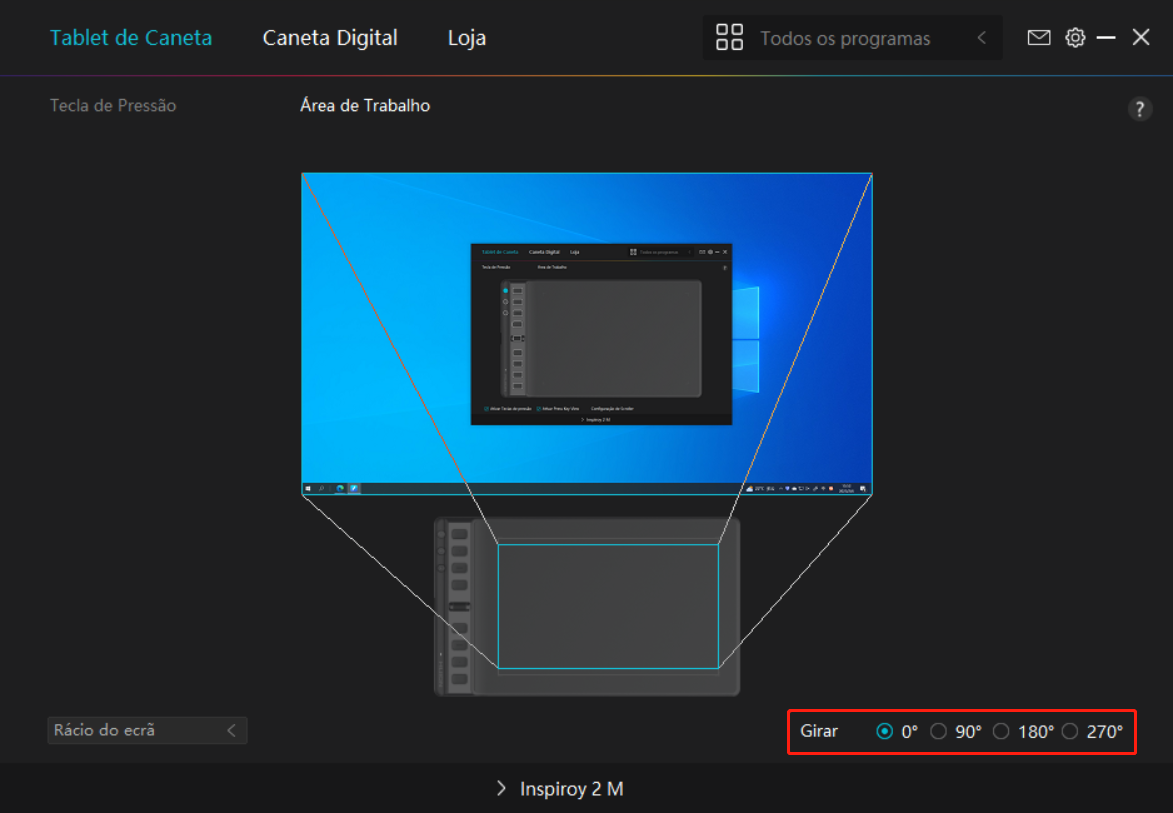This screenshot has width=1173, height=813.
Task: Open the mail message icon
Action: tap(1039, 38)
